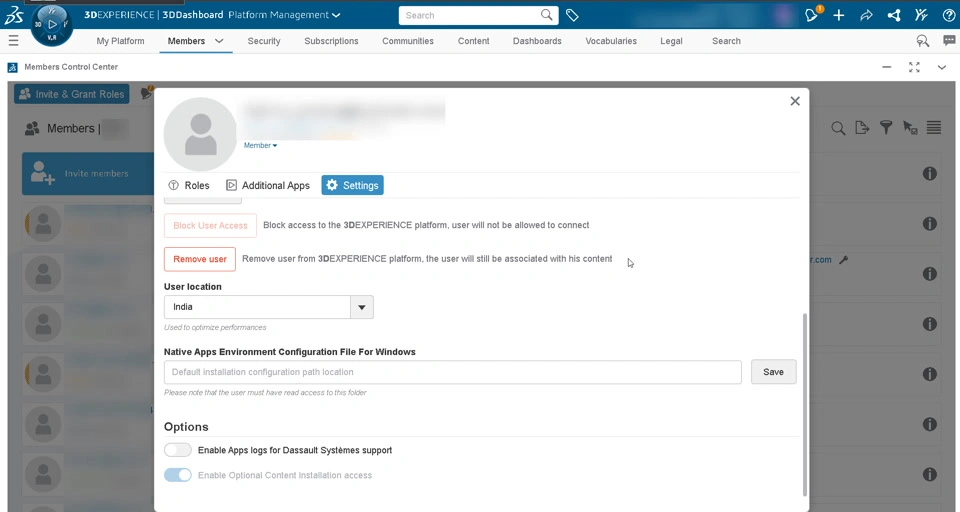Open the Members tab
960x512 pixels.
coord(186,41)
